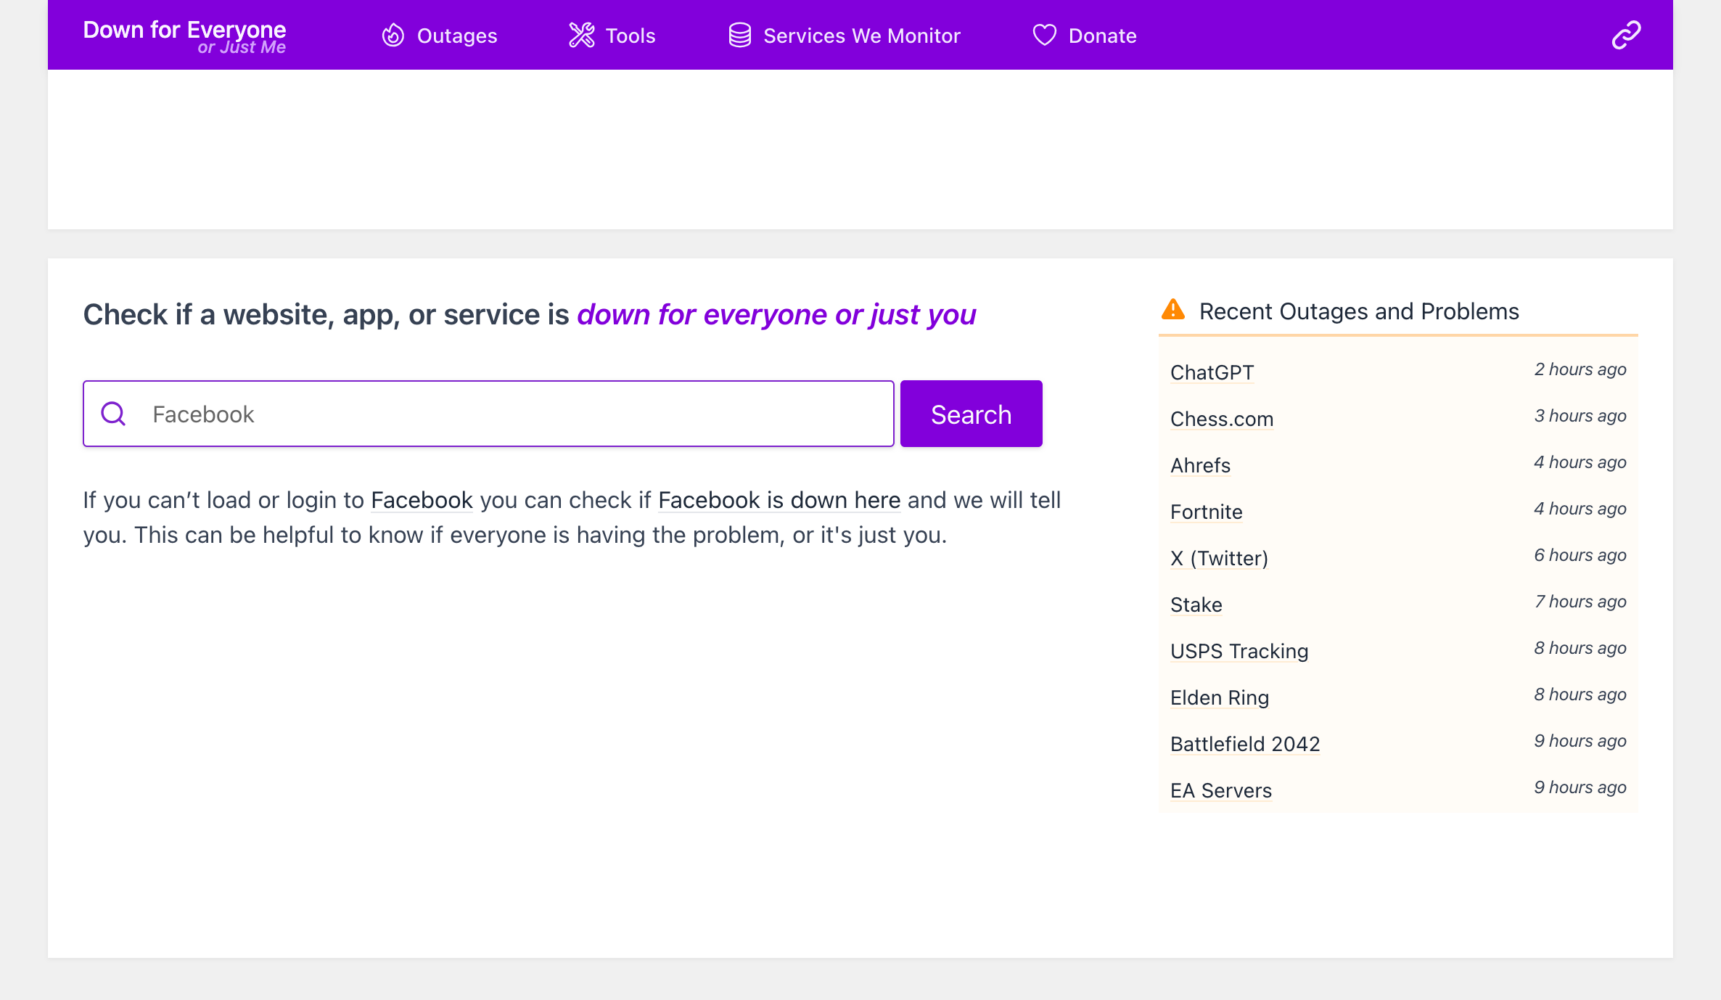Focus the Facebook search input field
Viewport: 1721px width, 1000px height.
[515, 414]
